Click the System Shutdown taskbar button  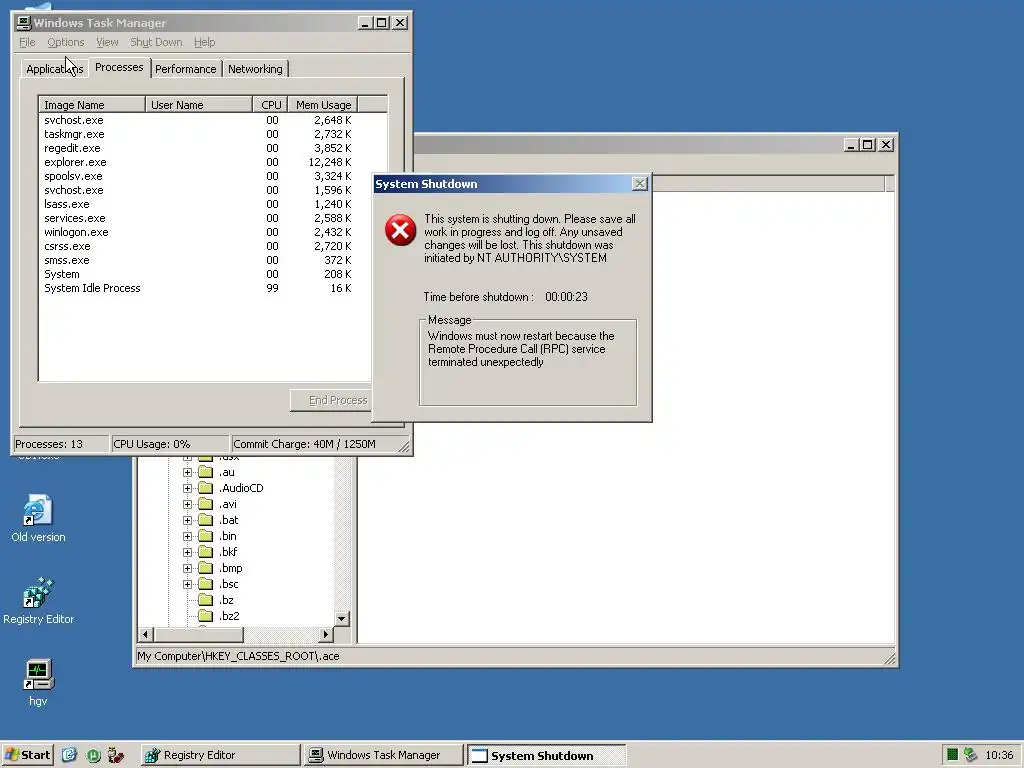click(x=546, y=756)
